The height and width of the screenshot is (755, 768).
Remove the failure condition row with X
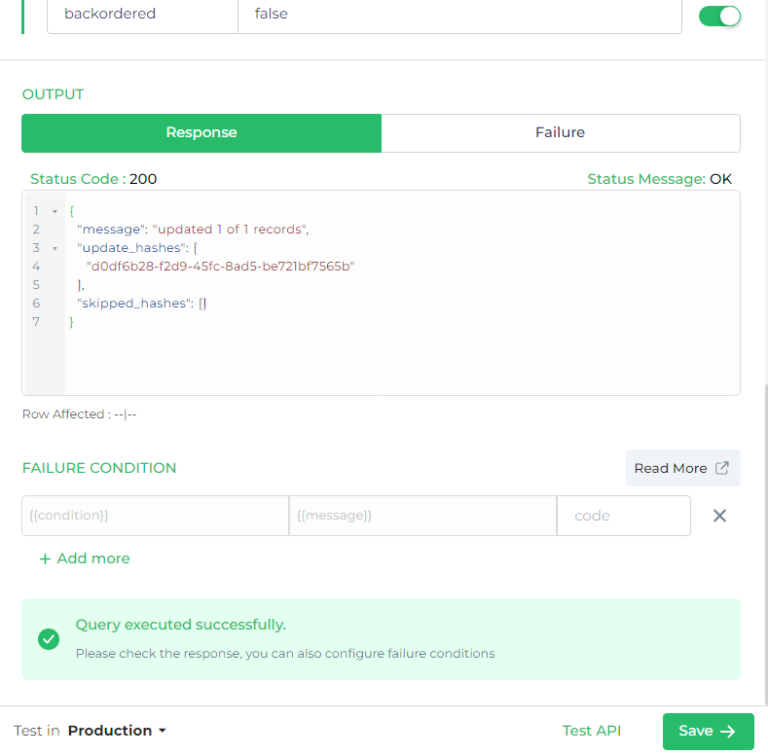tap(720, 515)
